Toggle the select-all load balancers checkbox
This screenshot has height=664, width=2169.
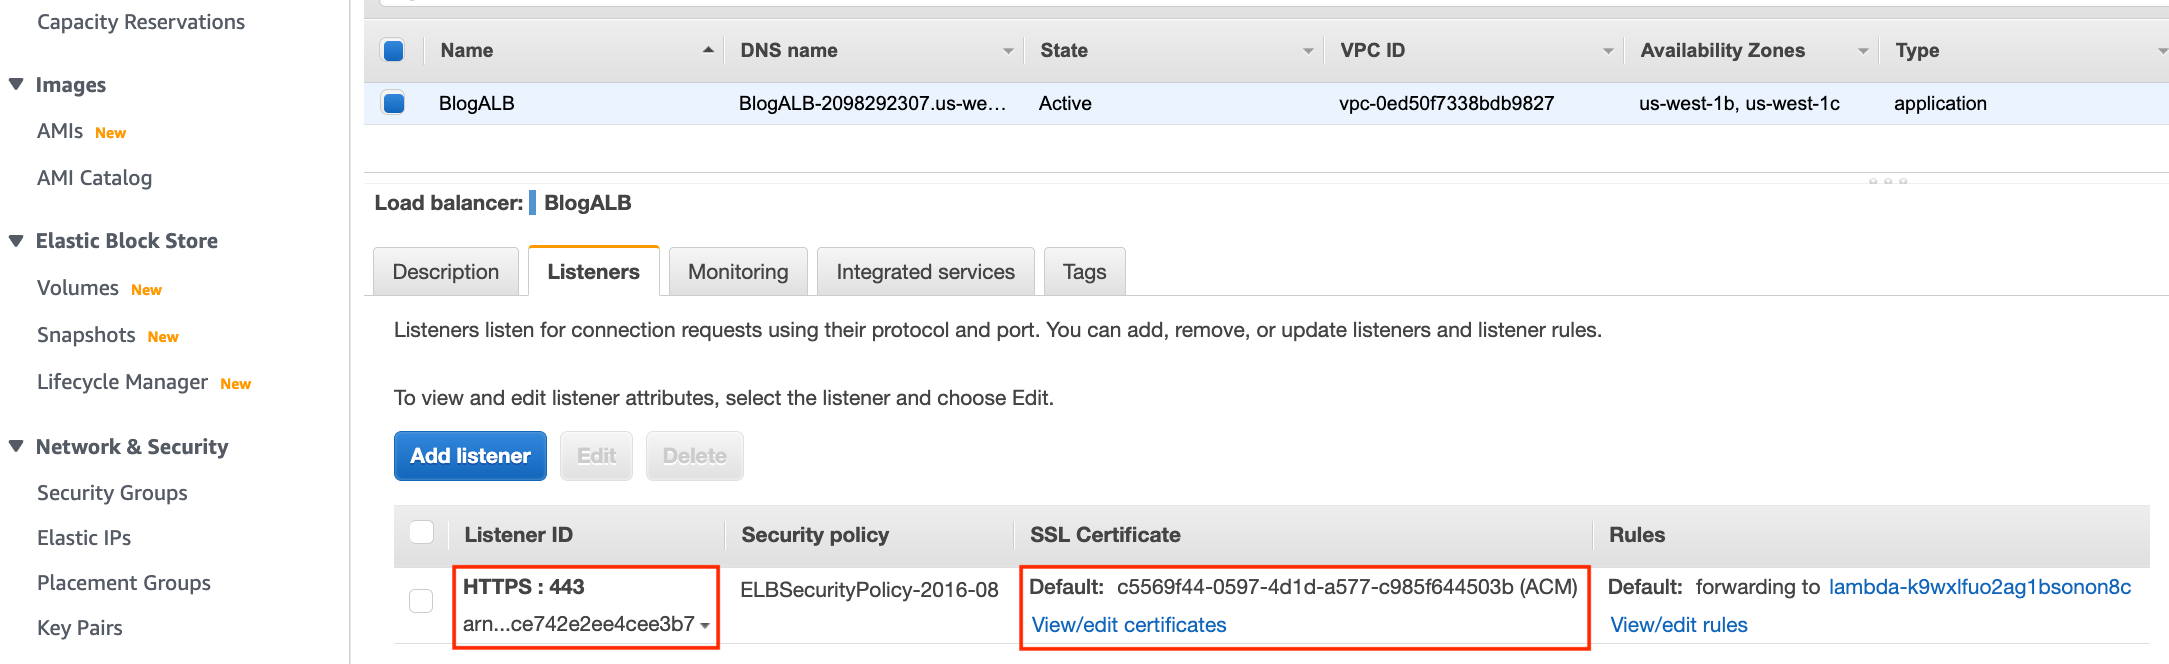(x=393, y=50)
